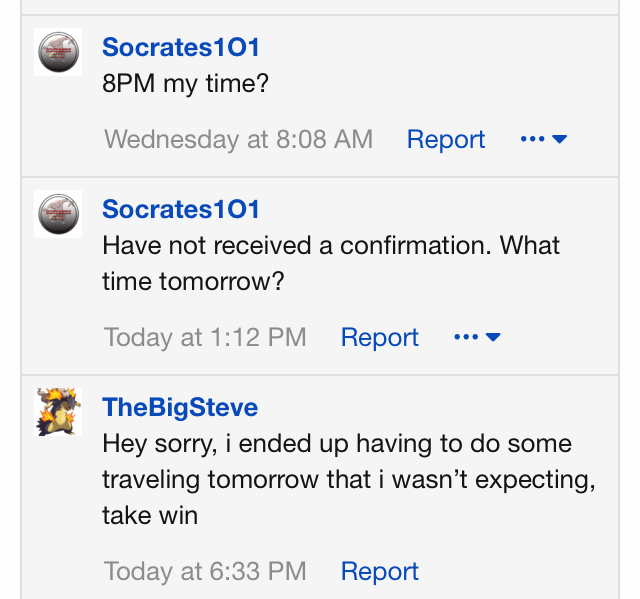Screen dimensions: 640x599
Task: Click Socrates1O1's avatar on the 8PM post
Action: tap(58, 52)
